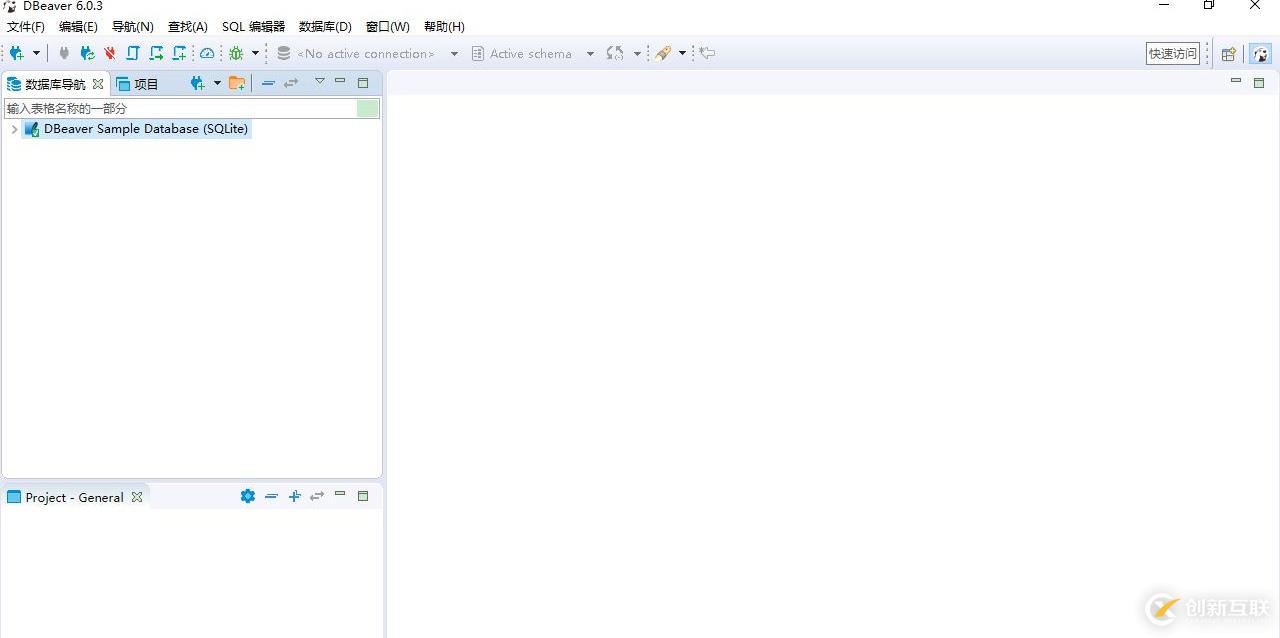This screenshot has width=1280, height=638.
Task: Click the back navigation arrow icon
Action: tap(707, 53)
